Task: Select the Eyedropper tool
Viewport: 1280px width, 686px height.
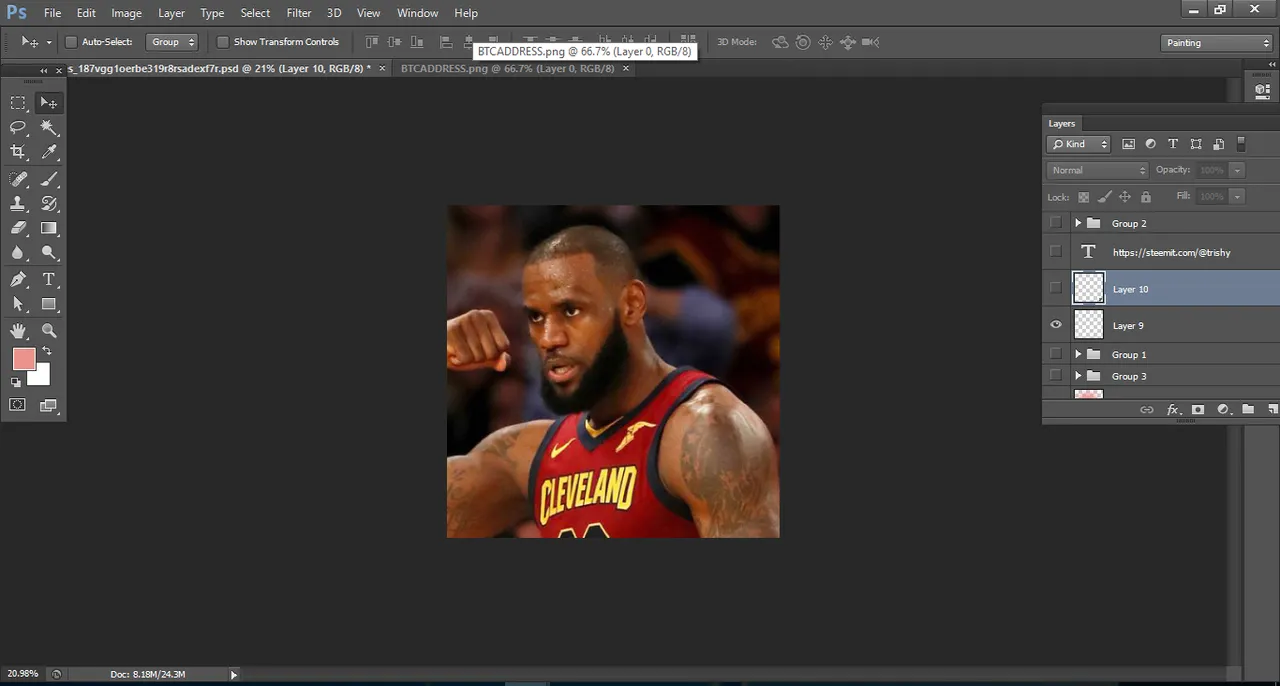Action: pyautogui.click(x=49, y=152)
